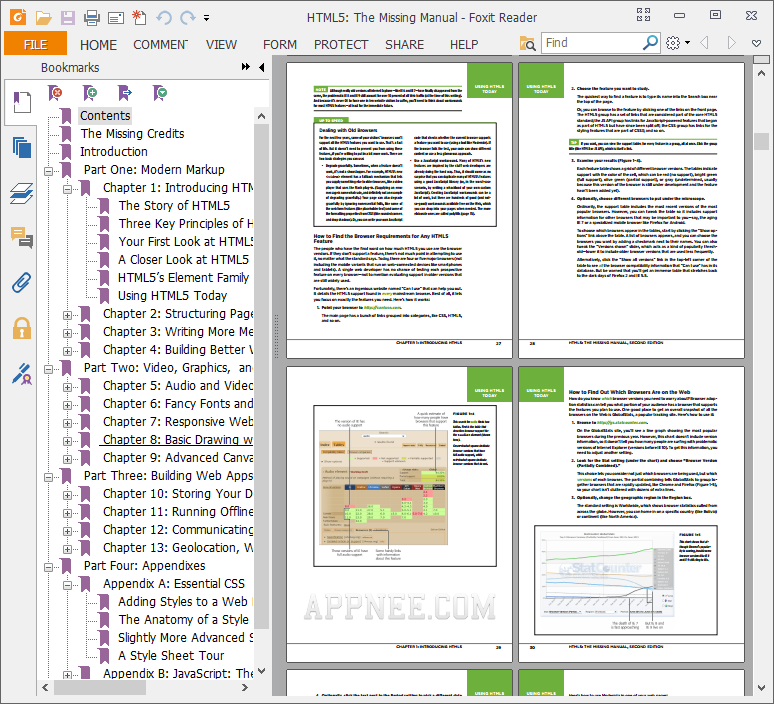
Task: Expand the Bookmarks panel with double arrow
Action: (246, 67)
